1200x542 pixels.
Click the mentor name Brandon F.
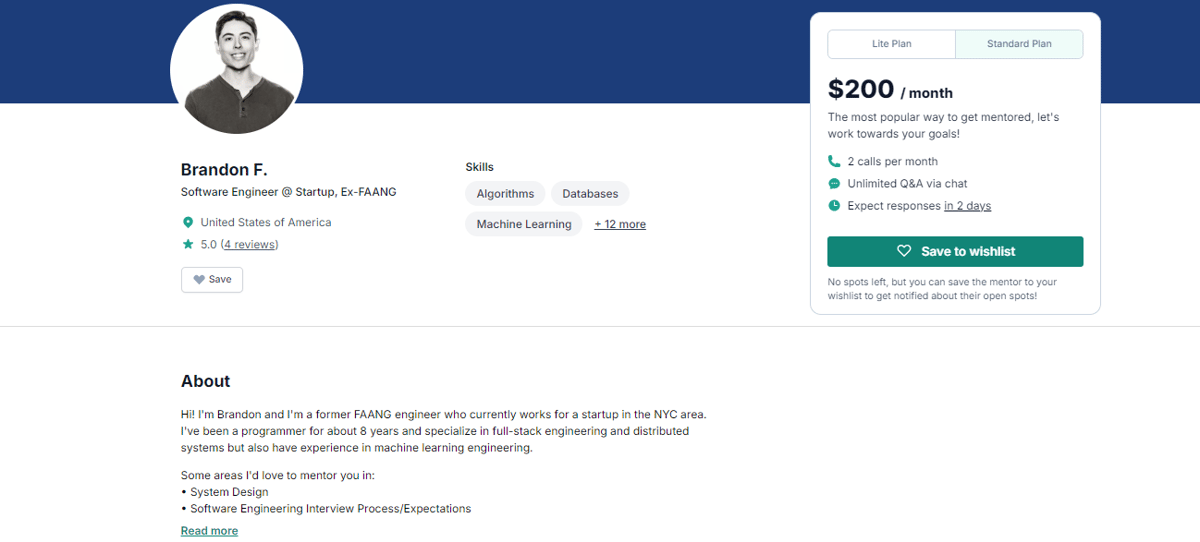click(x=224, y=169)
